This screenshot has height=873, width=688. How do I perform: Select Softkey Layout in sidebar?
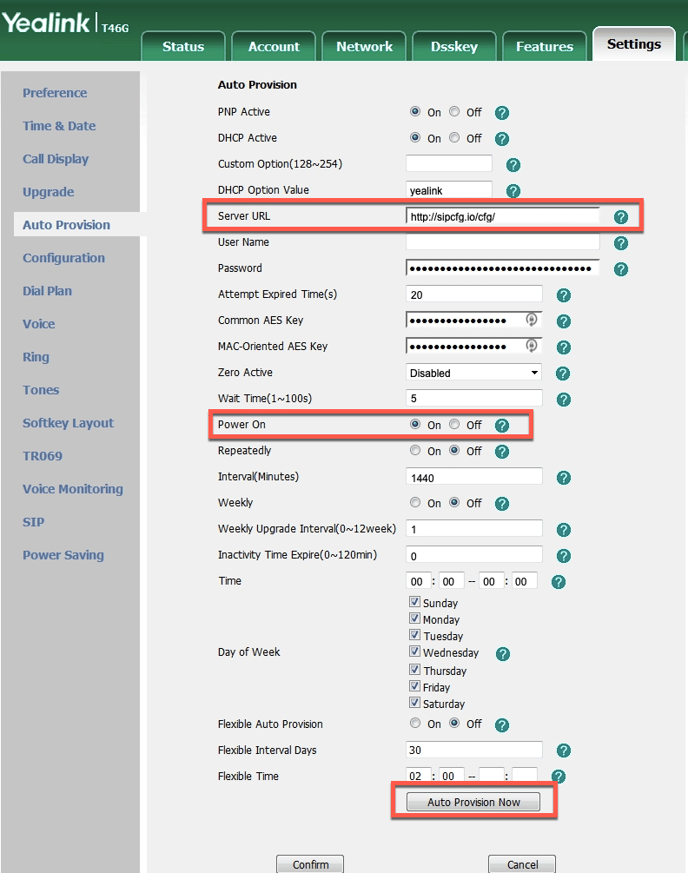(68, 423)
